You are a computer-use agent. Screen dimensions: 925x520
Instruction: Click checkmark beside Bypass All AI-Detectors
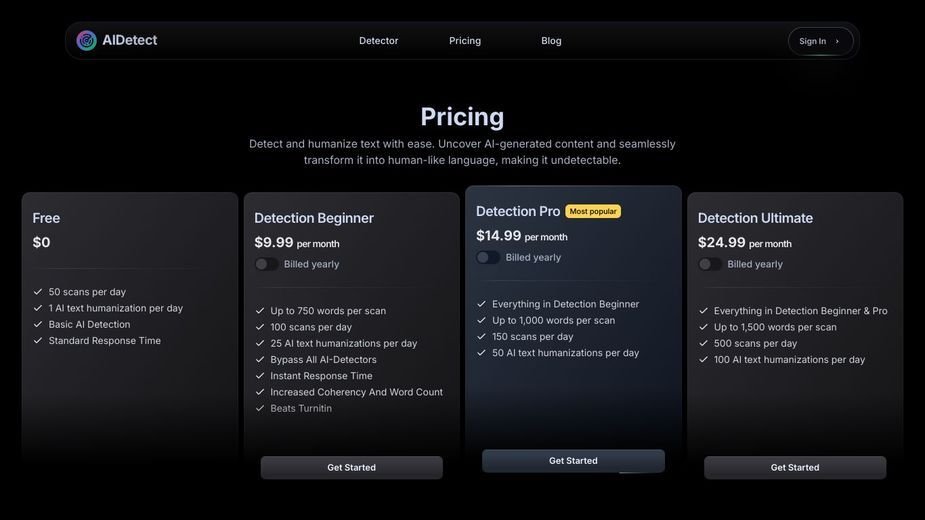pos(260,359)
